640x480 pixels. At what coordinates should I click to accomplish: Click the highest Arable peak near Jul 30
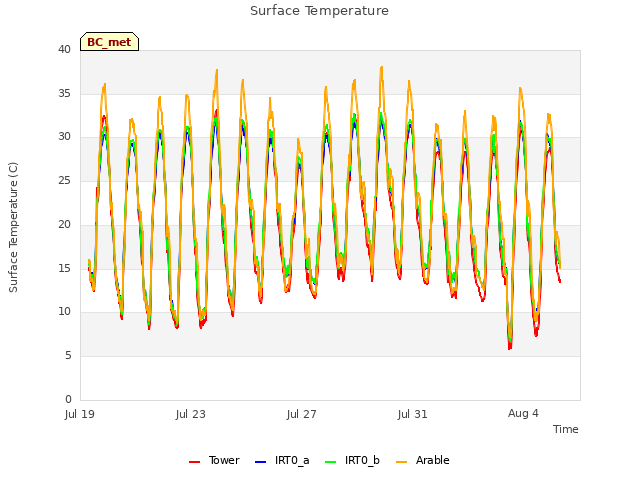tap(382, 67)
